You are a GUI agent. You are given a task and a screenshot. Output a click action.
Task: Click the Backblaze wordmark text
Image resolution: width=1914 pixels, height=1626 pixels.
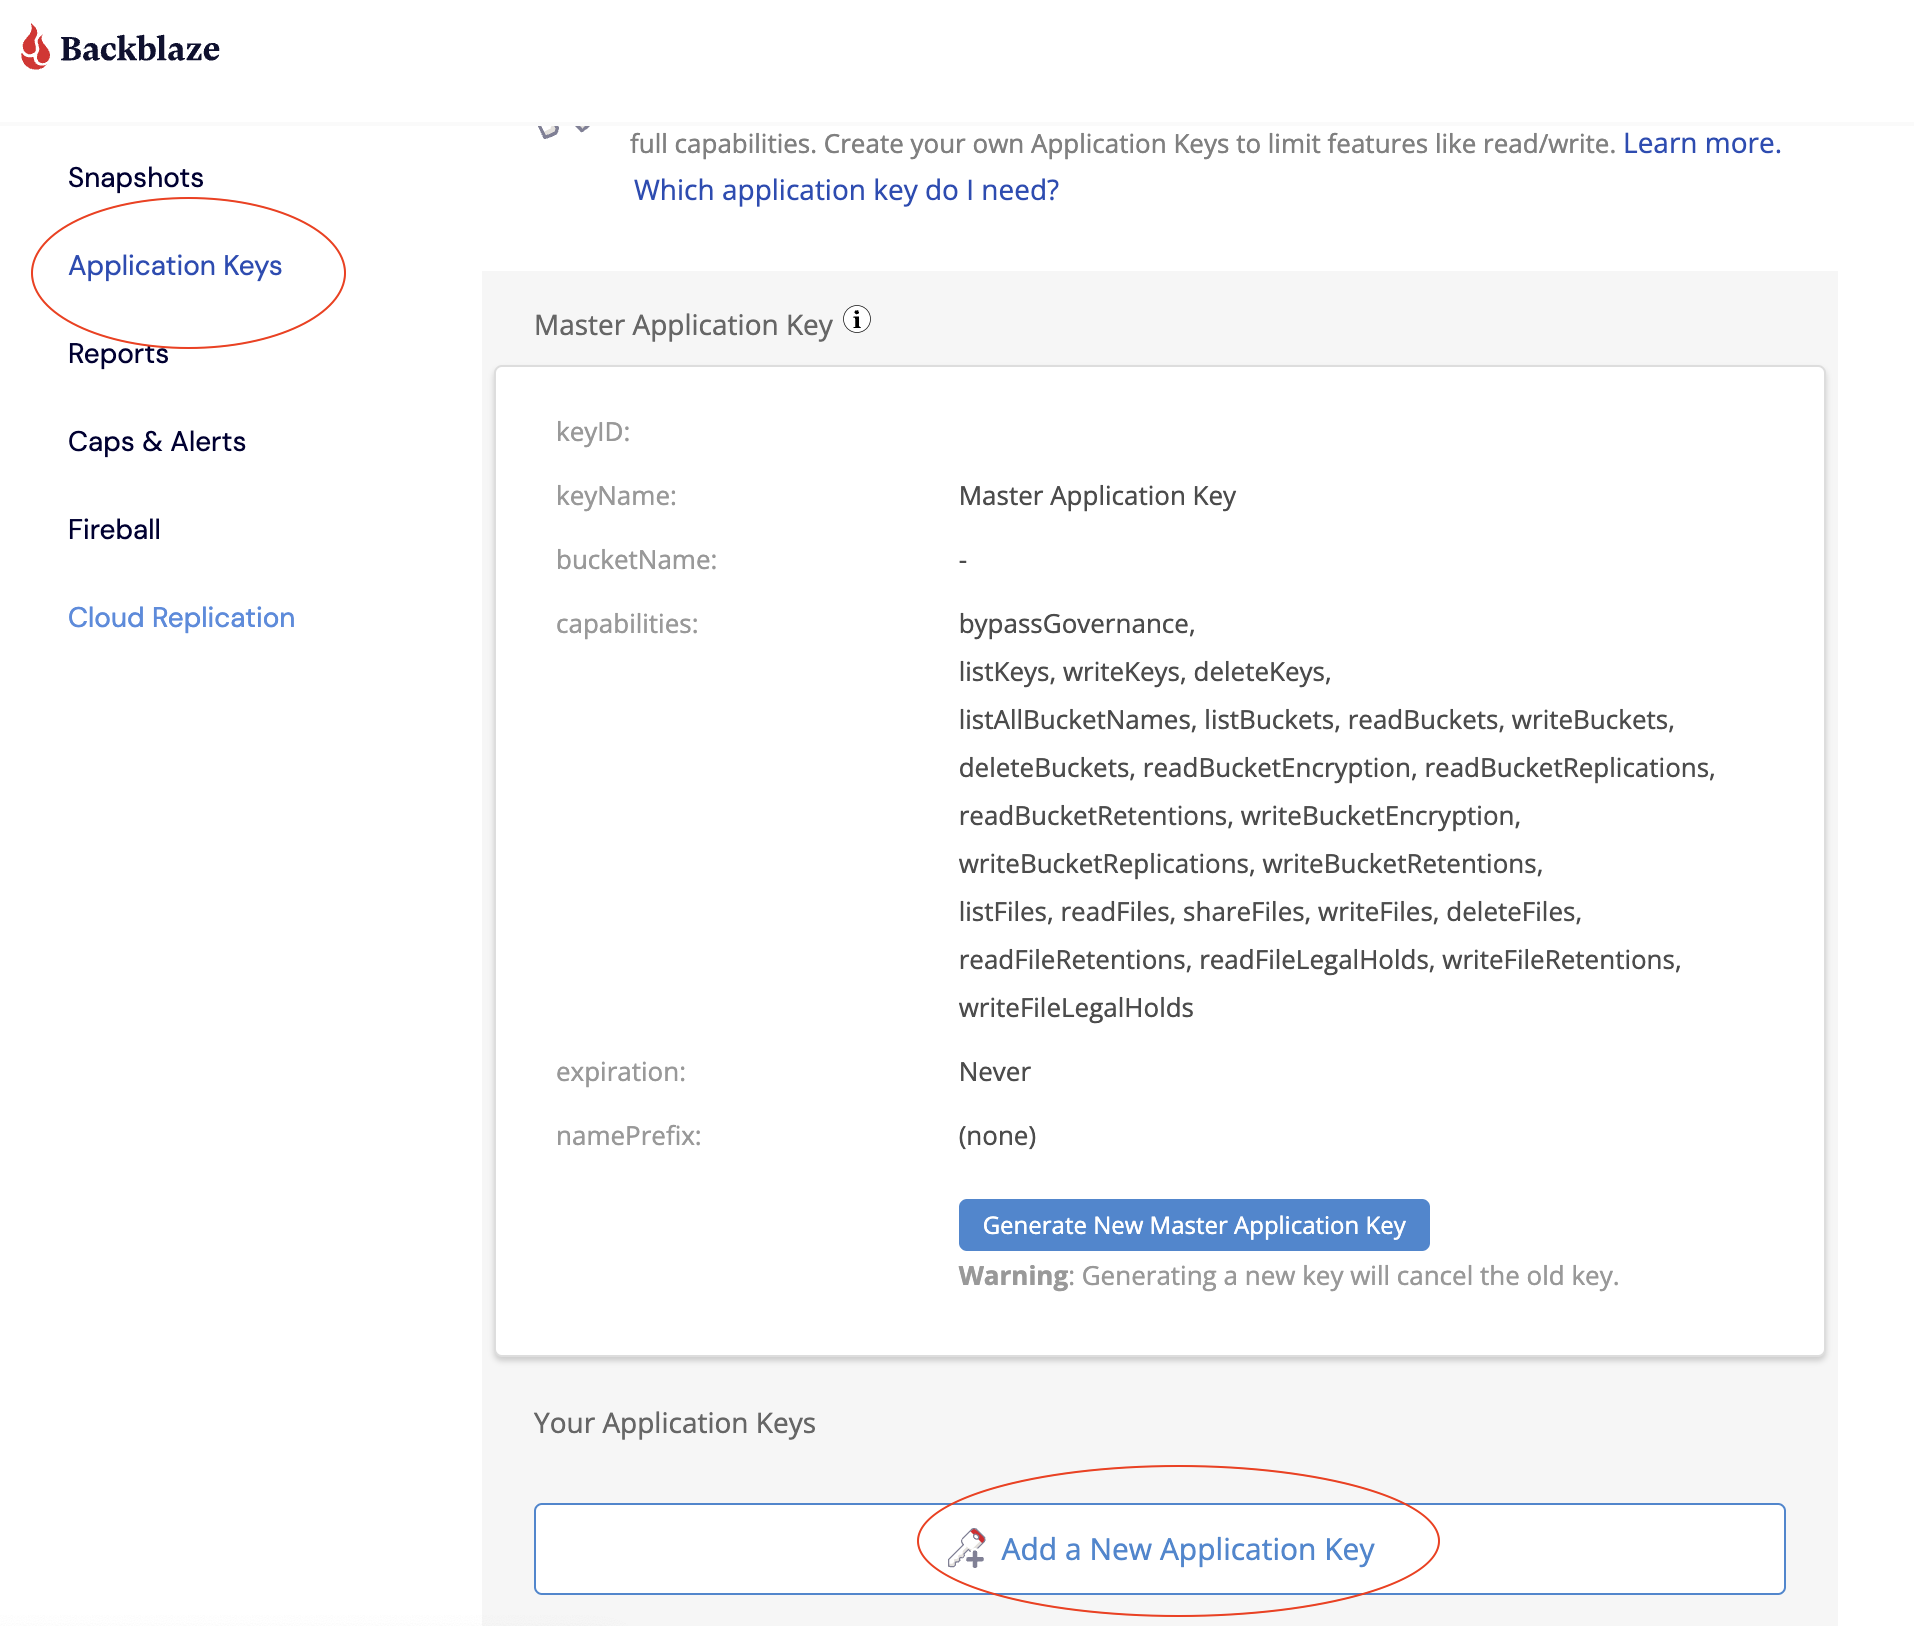click(140, 49)
